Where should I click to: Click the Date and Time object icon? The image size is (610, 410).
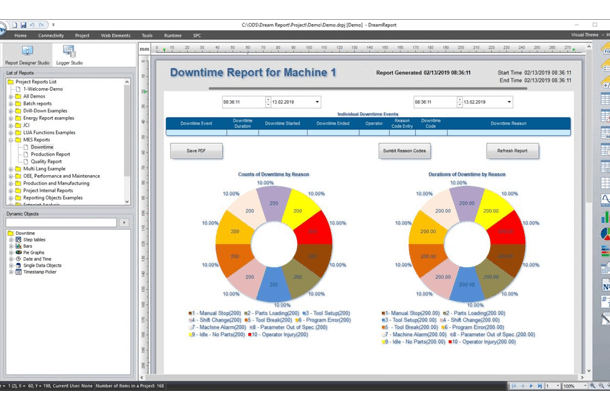(x=18, y=259)
